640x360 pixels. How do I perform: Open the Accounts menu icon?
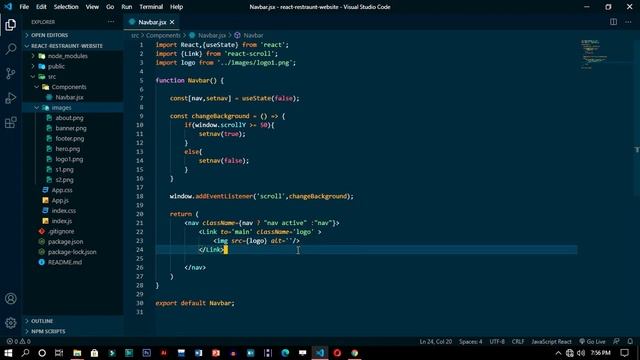11,298
